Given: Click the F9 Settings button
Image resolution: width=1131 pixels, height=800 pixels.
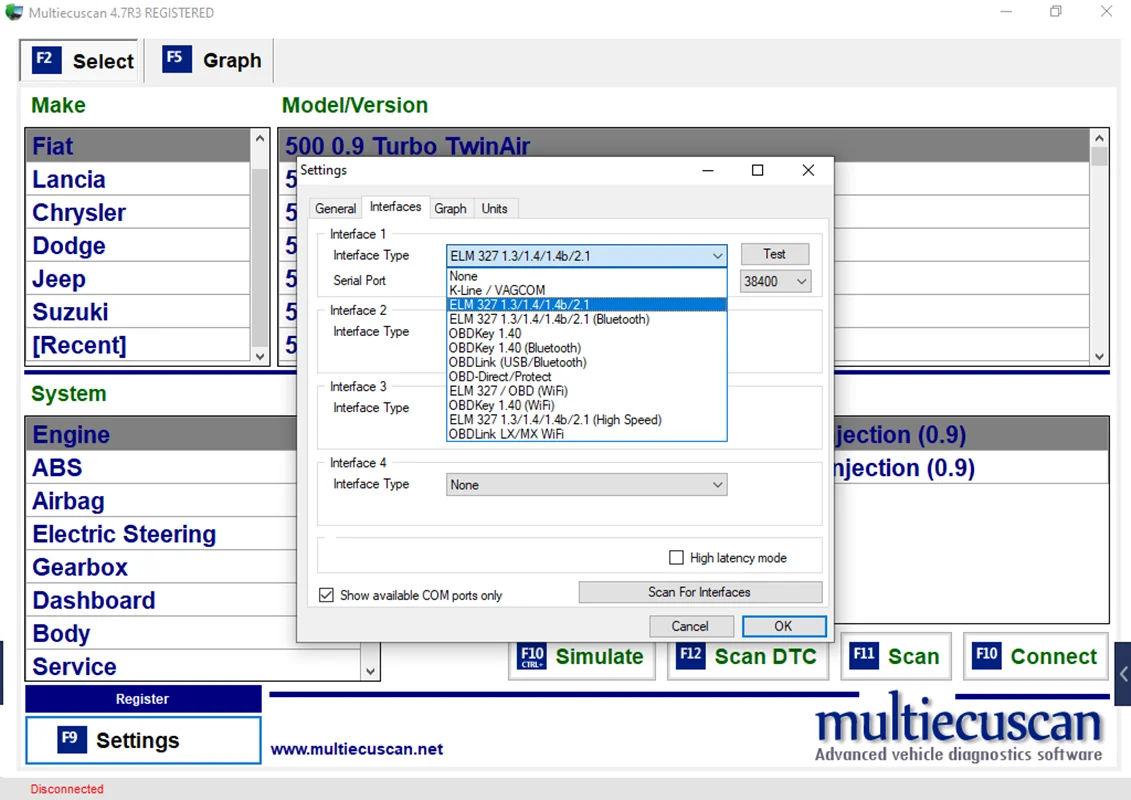Looking at the screenshot, I should 143,740.
